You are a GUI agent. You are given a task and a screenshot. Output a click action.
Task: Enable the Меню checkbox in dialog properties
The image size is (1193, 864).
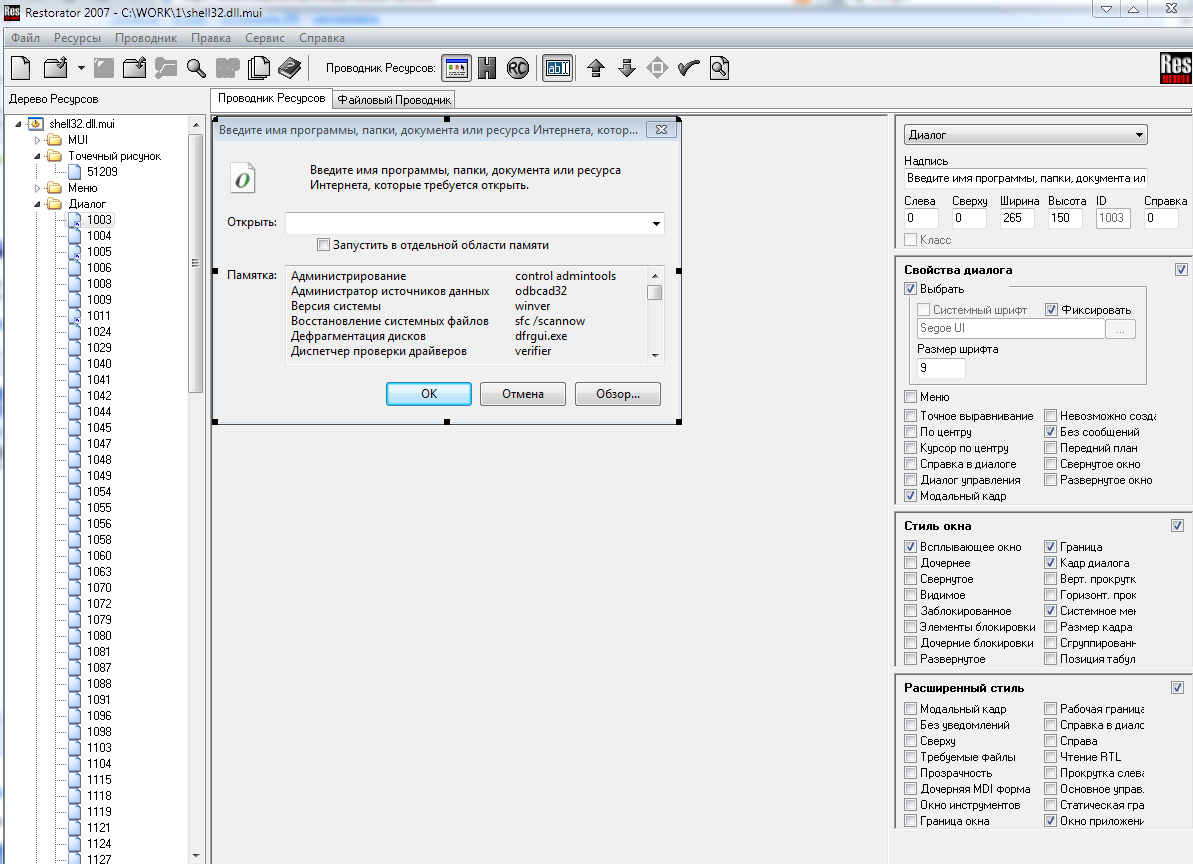pyautogui.click(x=910, y=397)
